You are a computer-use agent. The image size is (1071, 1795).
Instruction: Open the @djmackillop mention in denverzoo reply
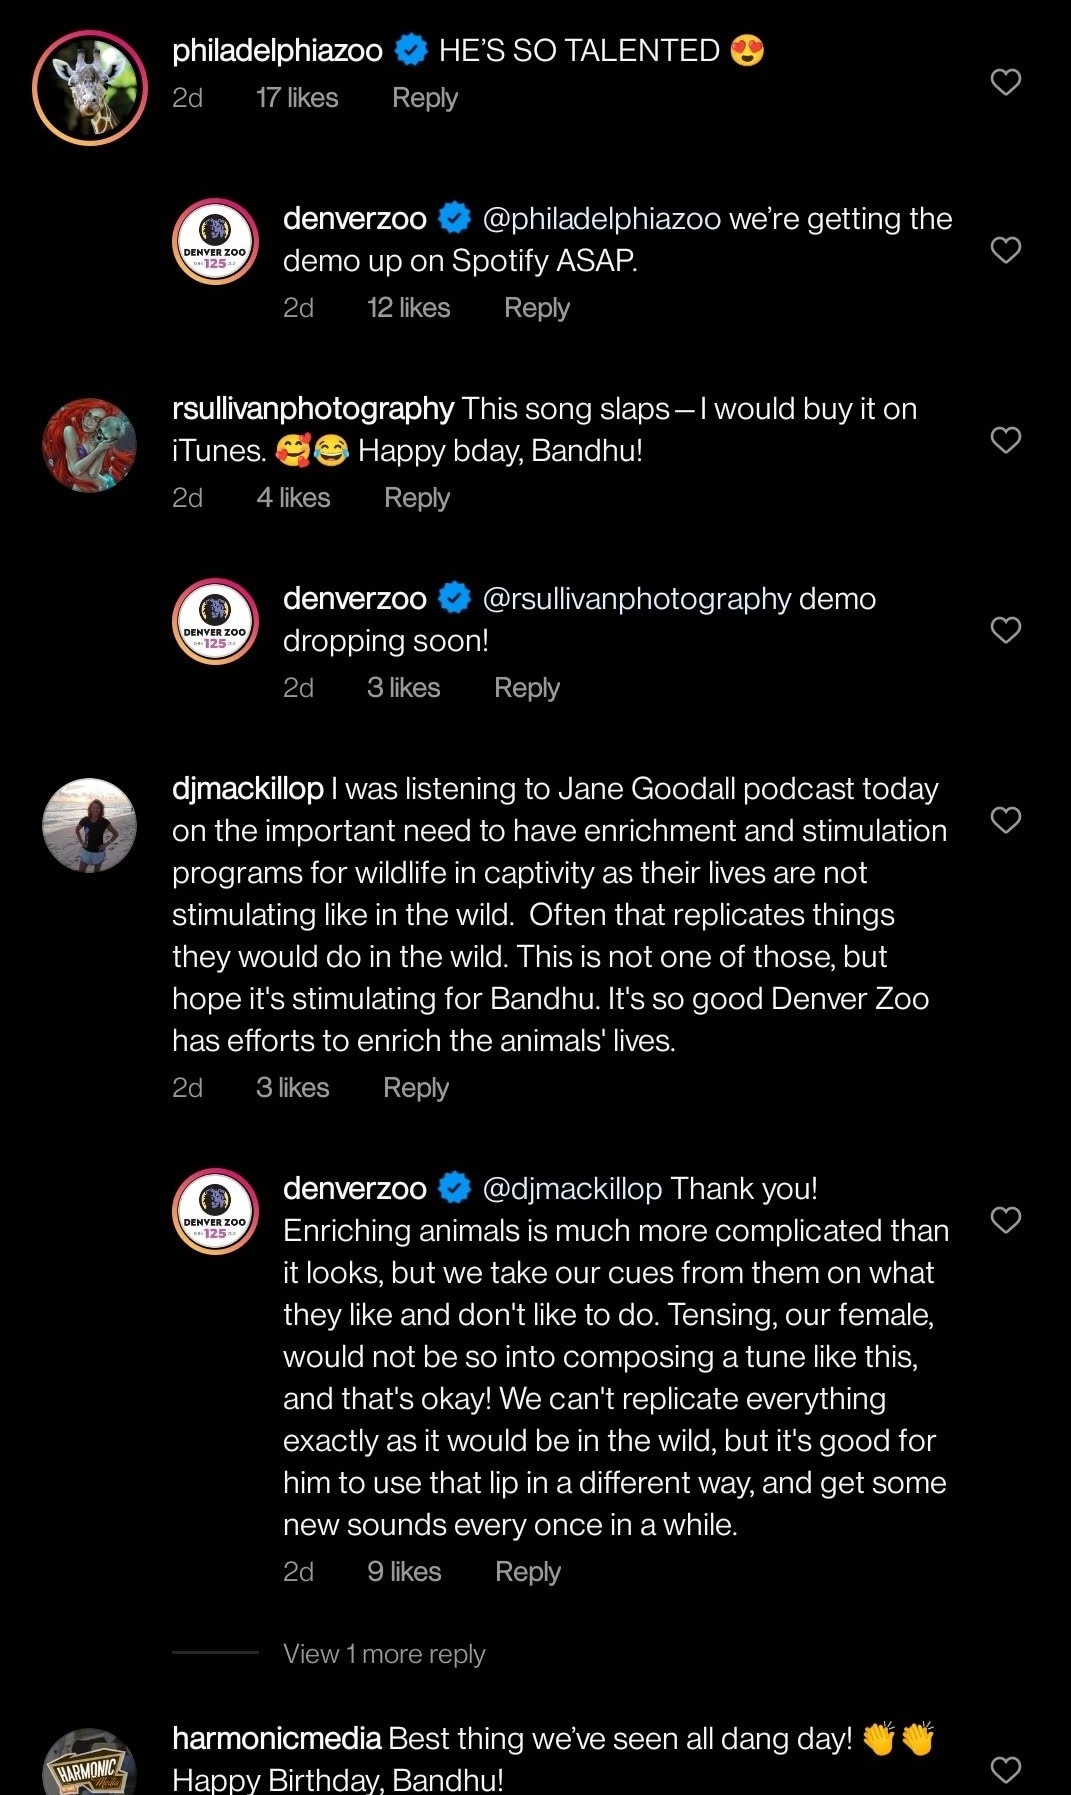[x=572, y=1189]
